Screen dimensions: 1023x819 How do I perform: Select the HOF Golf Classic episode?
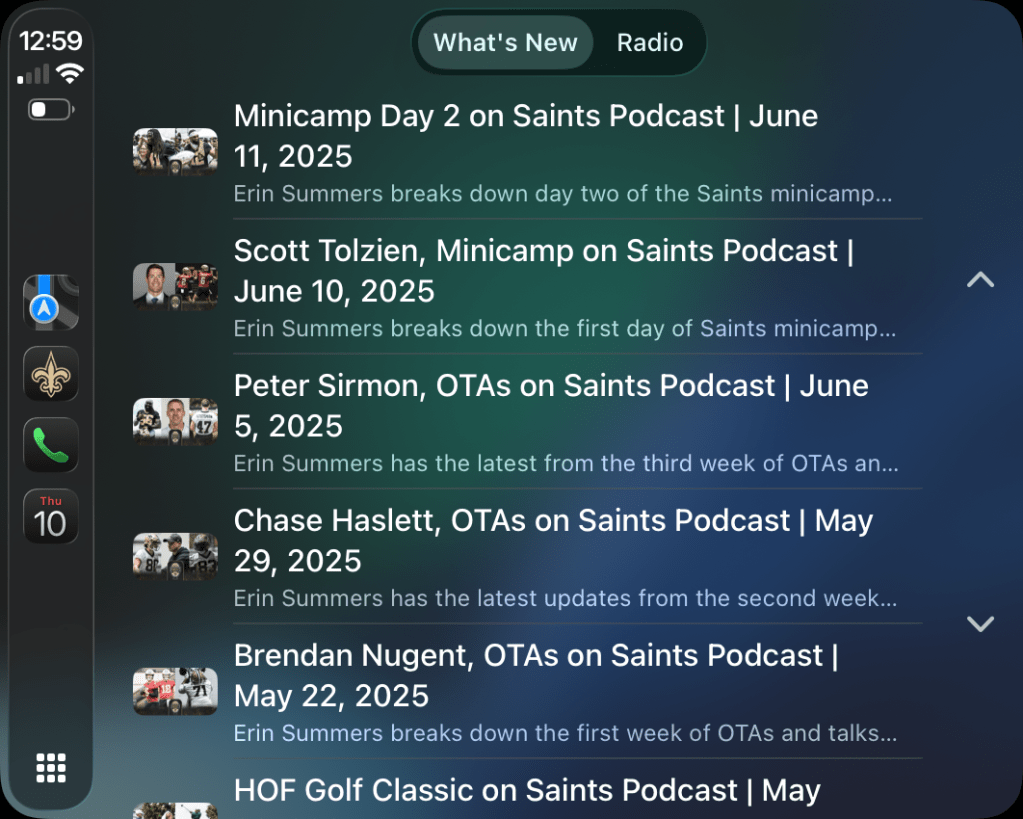tap(527, 792)
